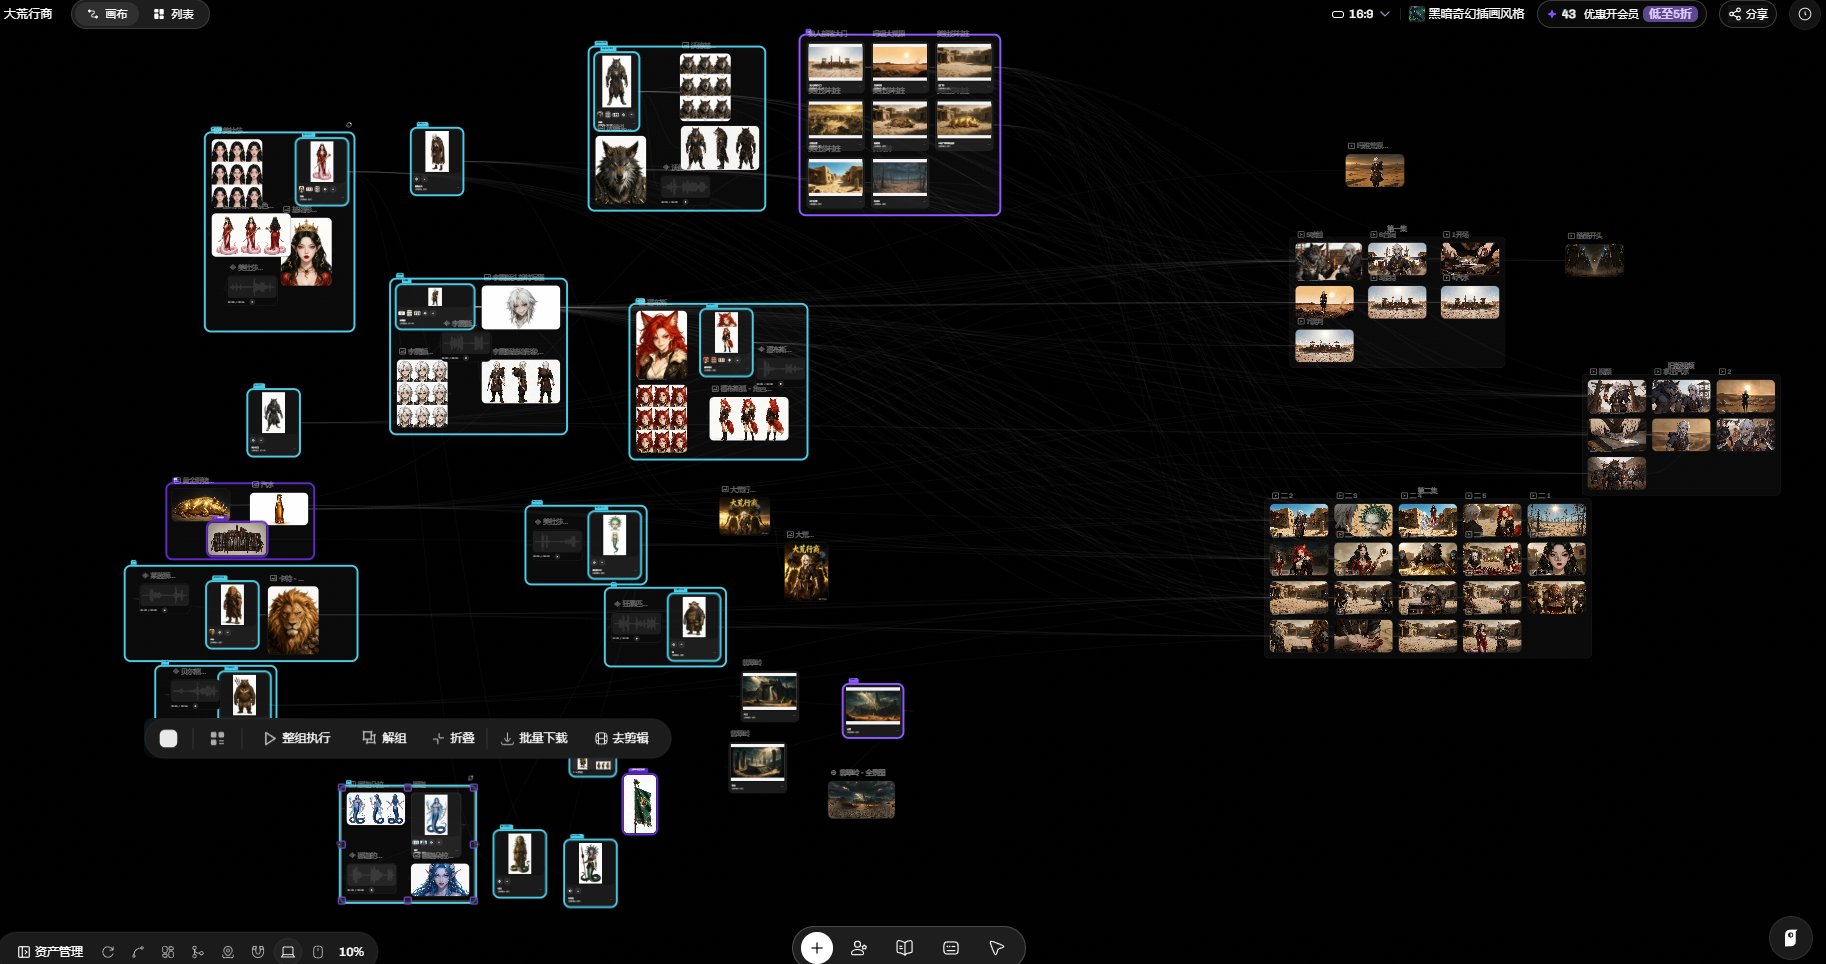Screen dimensions: 1826x964
Task: Select the pointer cursor tool
Action: (x=997, y=948)
